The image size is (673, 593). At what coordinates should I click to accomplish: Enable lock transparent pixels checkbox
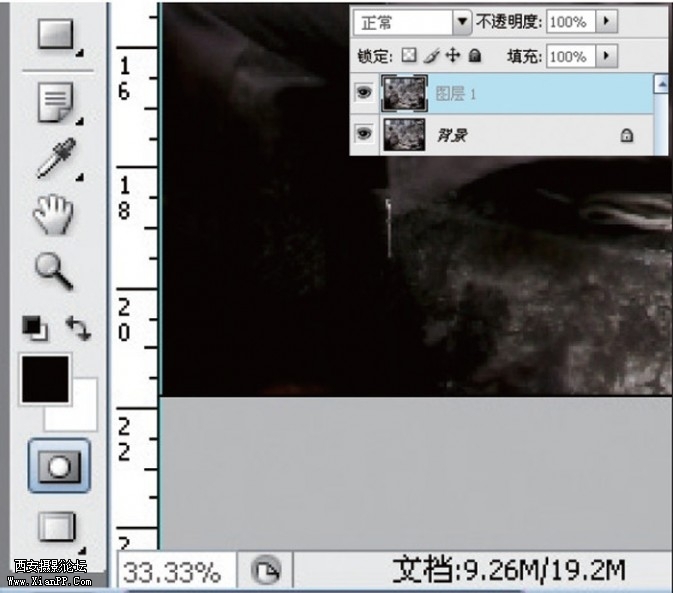pos(409,57)
